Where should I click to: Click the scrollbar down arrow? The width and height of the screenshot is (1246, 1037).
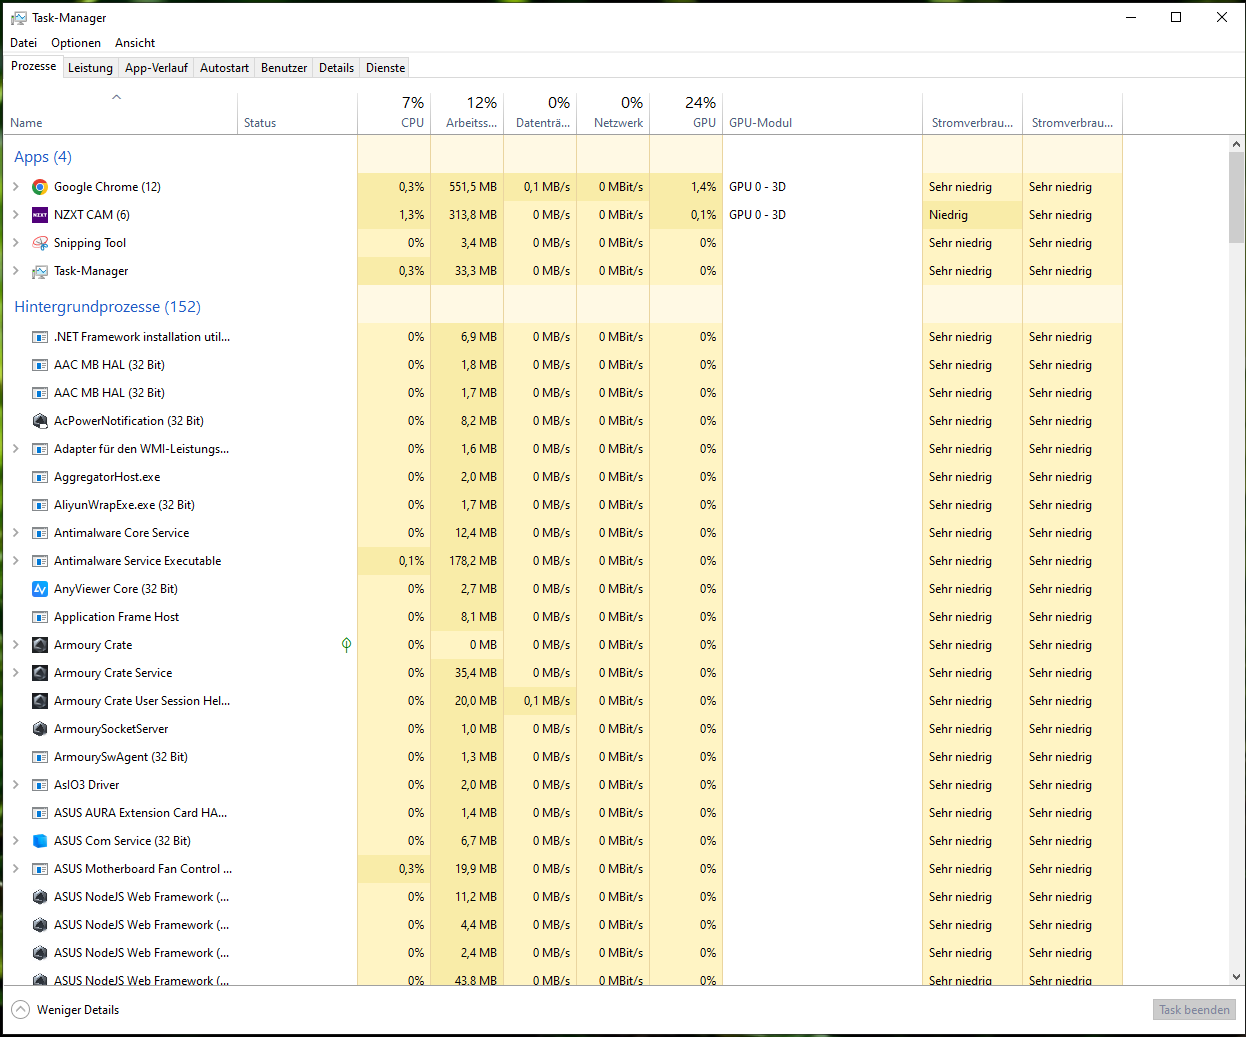(1237, 977)
